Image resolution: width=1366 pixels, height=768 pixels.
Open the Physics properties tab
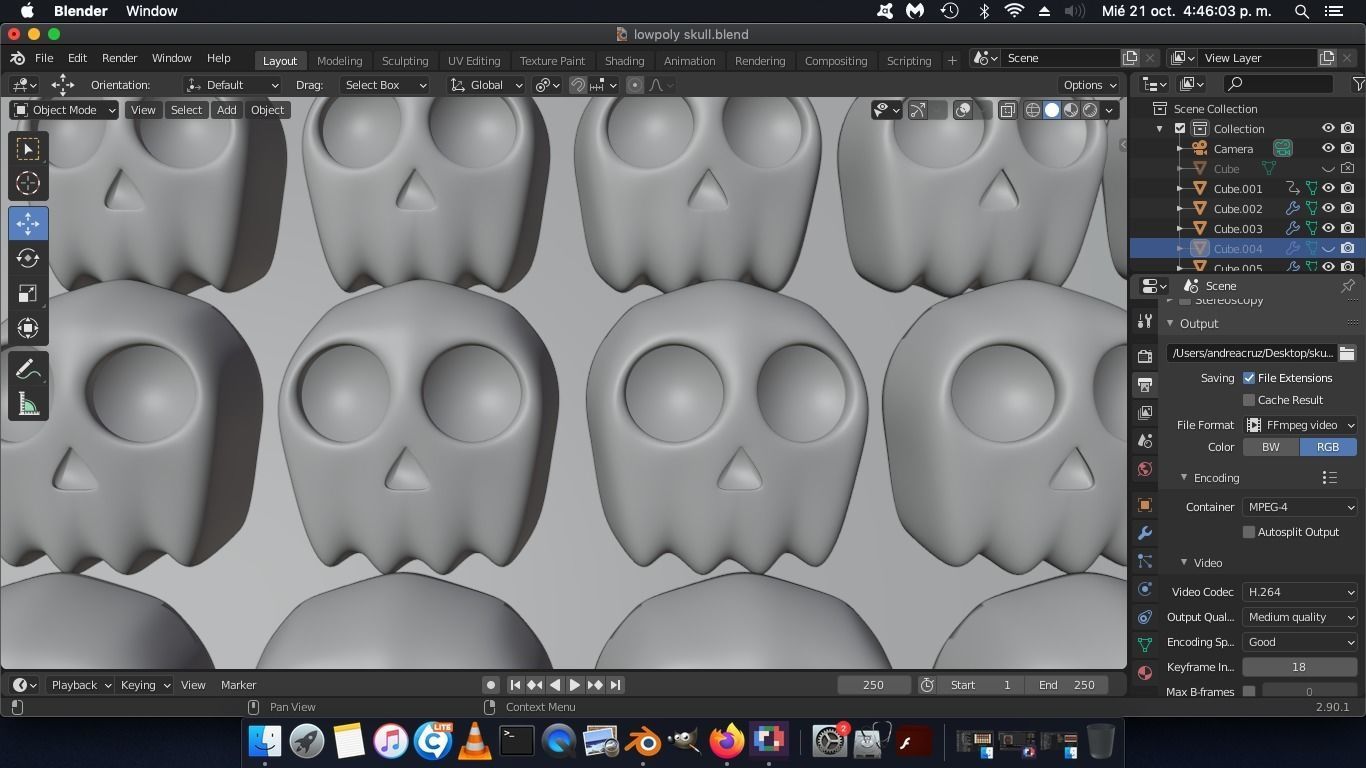(1145, 589)
